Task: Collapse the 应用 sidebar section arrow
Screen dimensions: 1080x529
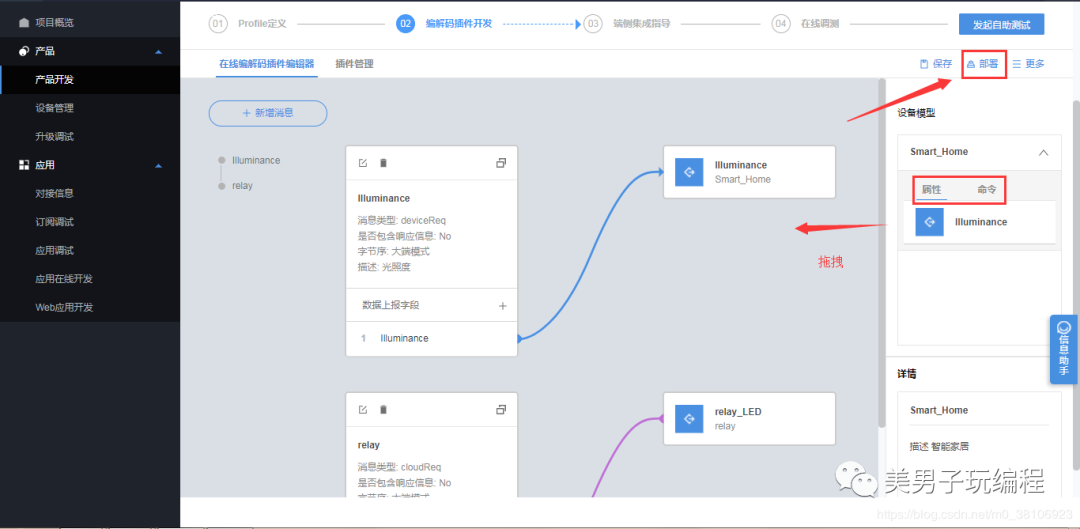Action: click(x=158, y=166)
